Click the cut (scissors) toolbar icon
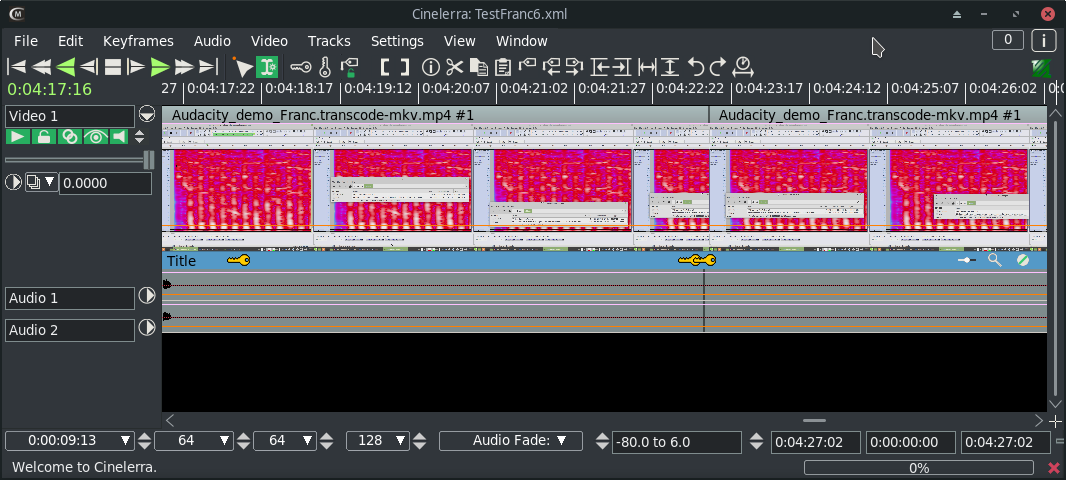The width and height of the screenshot is (1066, 480). click(x=455, y=67)
